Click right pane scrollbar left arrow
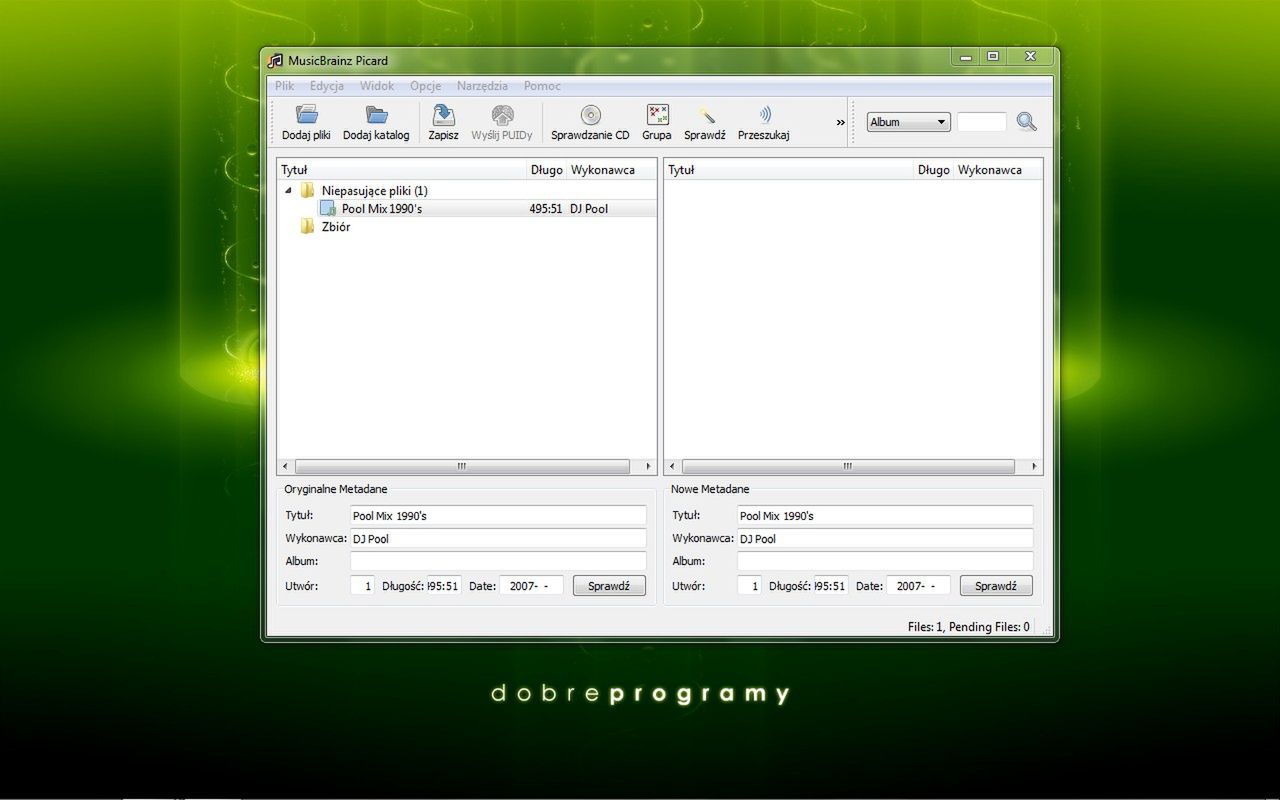This screenshot has width=1280, height=800. click(x=673, y=466)
